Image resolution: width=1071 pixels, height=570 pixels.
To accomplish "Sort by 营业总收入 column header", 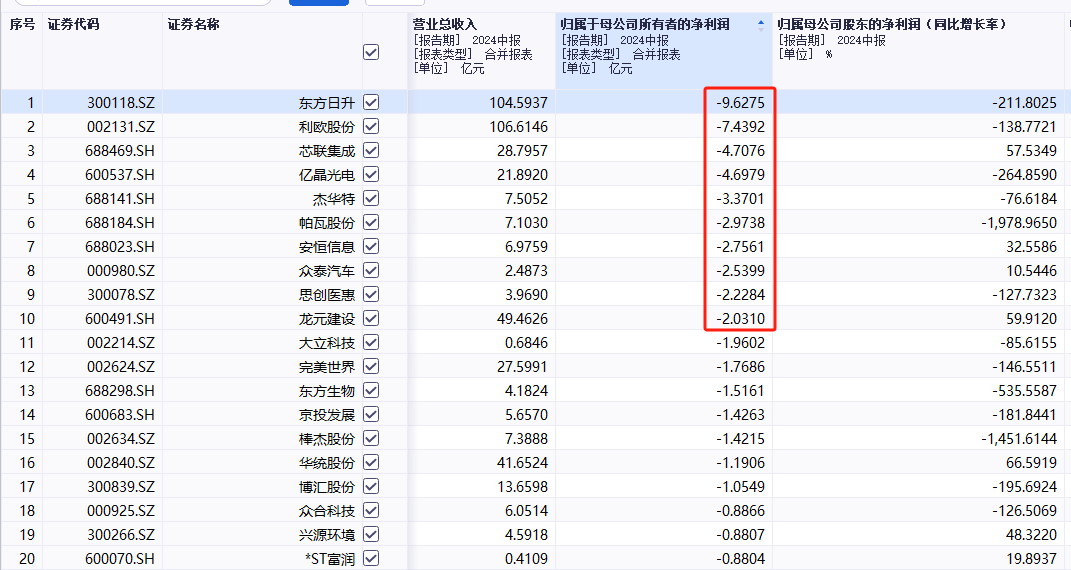I will (x=445, y=25).
